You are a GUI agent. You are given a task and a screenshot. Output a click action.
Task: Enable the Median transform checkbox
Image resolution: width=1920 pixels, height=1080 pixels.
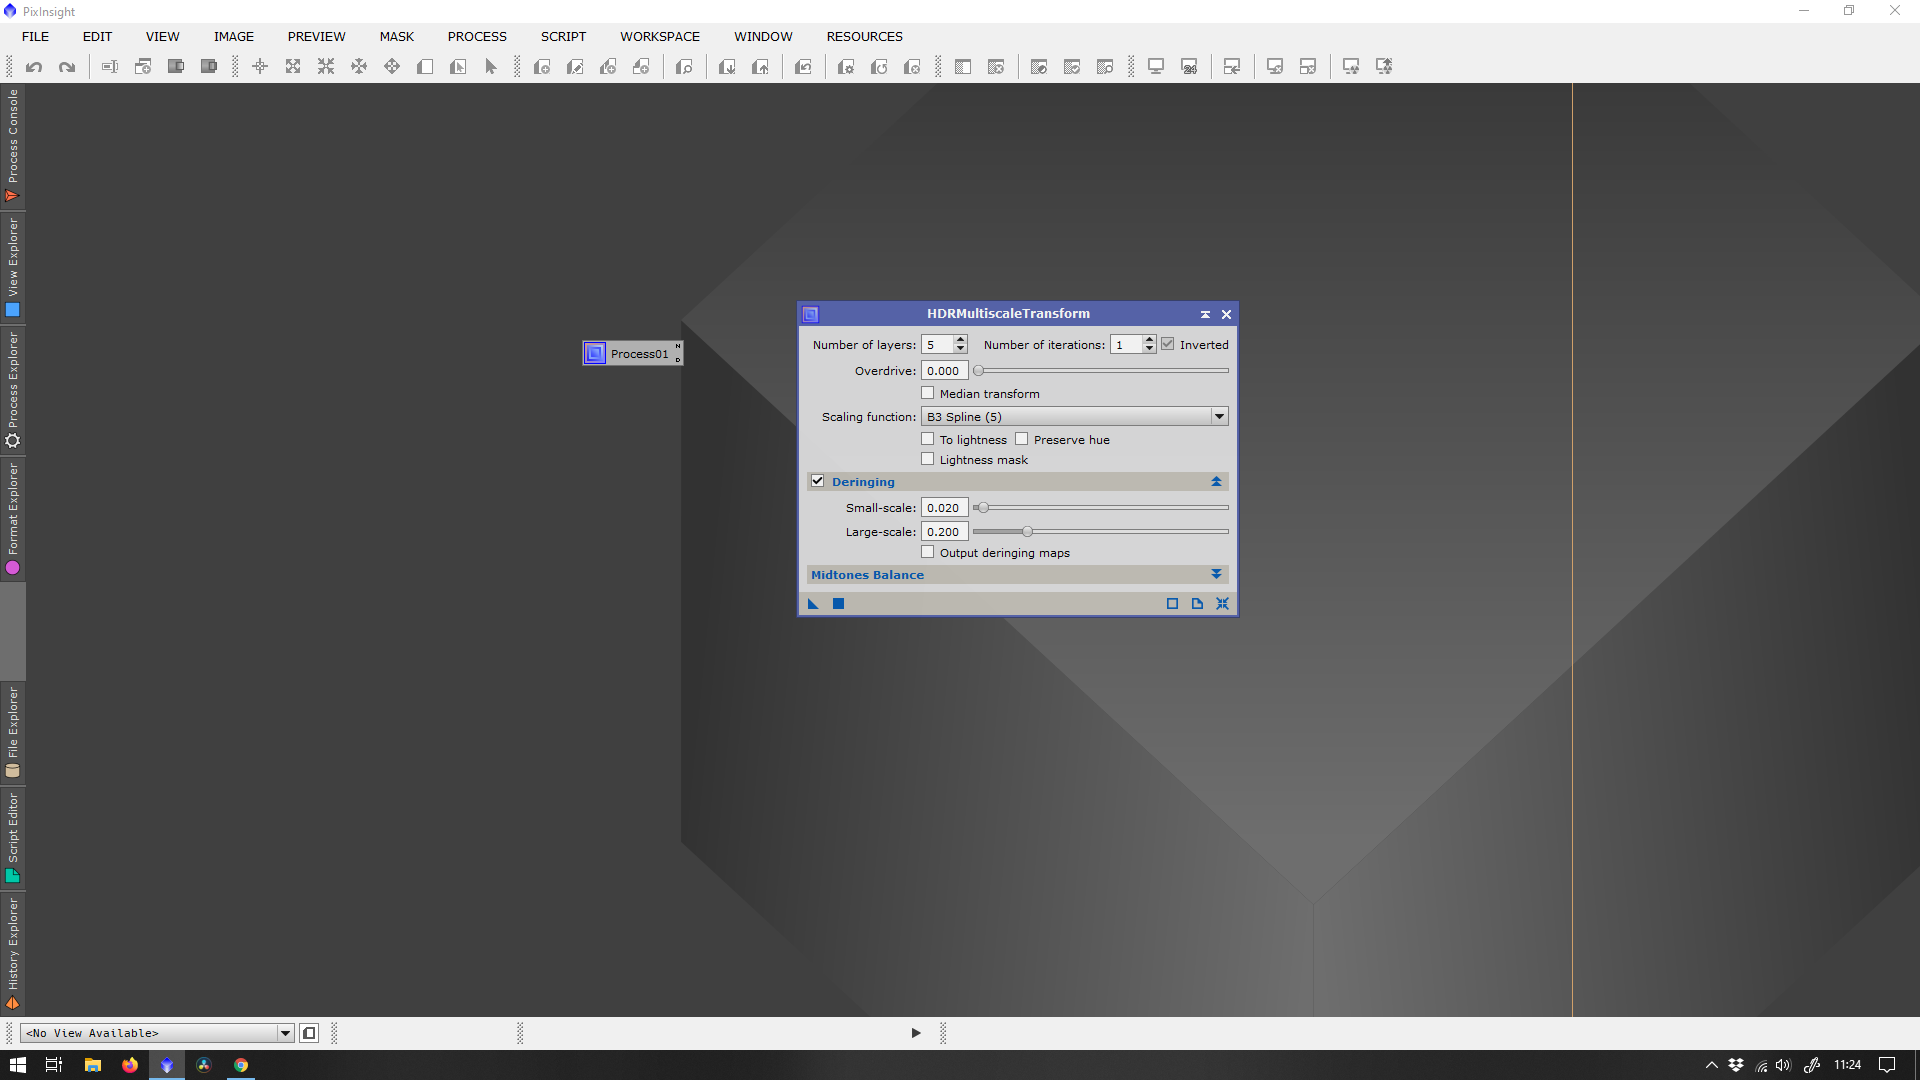pyautogui.click(x=927, y=393)
